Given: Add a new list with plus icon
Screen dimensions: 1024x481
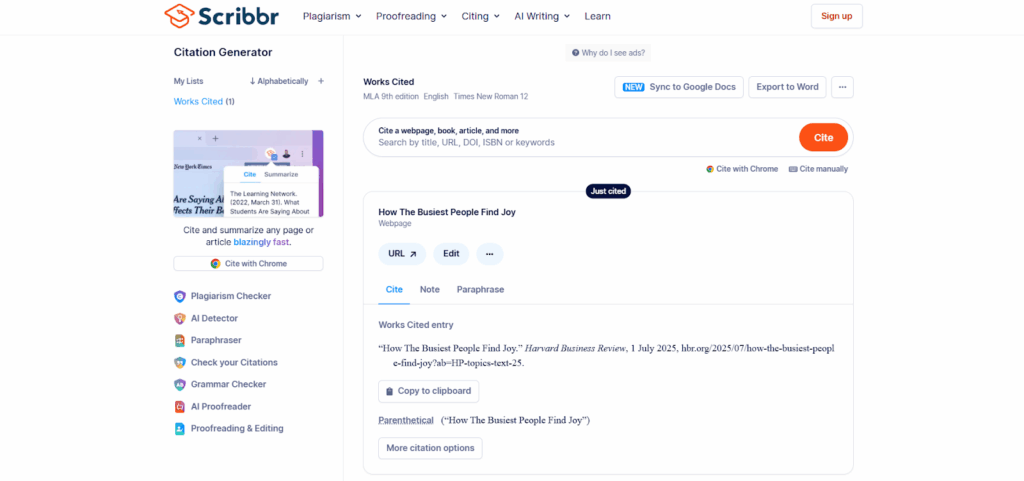Looking at the screenshot, I should click(321, 82).
